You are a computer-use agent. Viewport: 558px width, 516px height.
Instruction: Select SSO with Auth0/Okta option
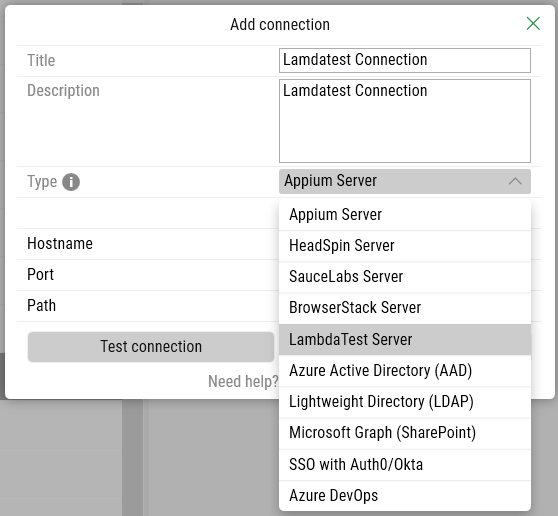coord(405,465)
